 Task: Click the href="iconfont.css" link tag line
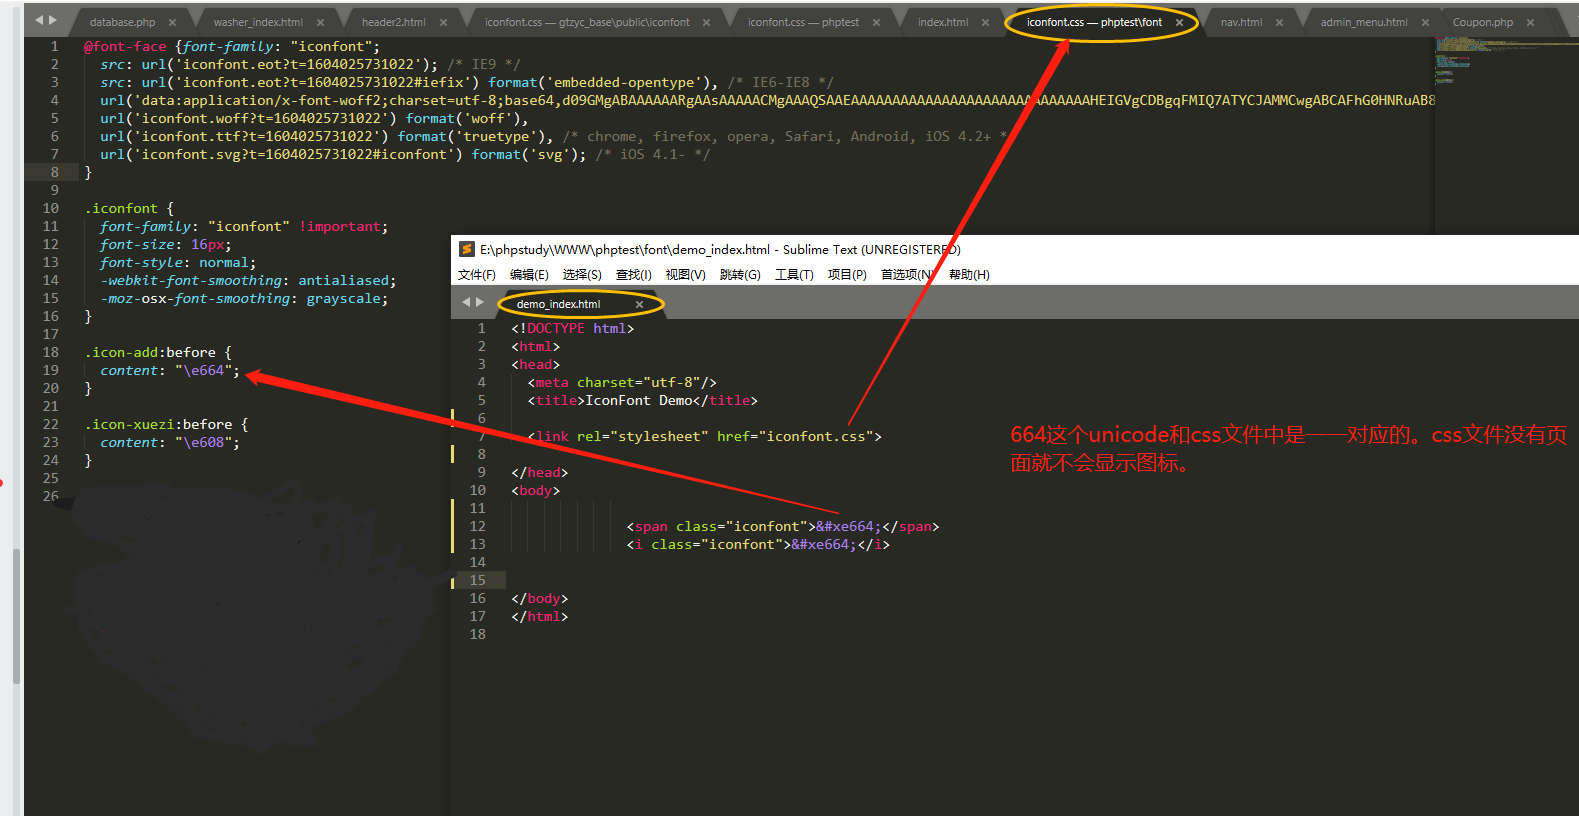tap(704, 436)
